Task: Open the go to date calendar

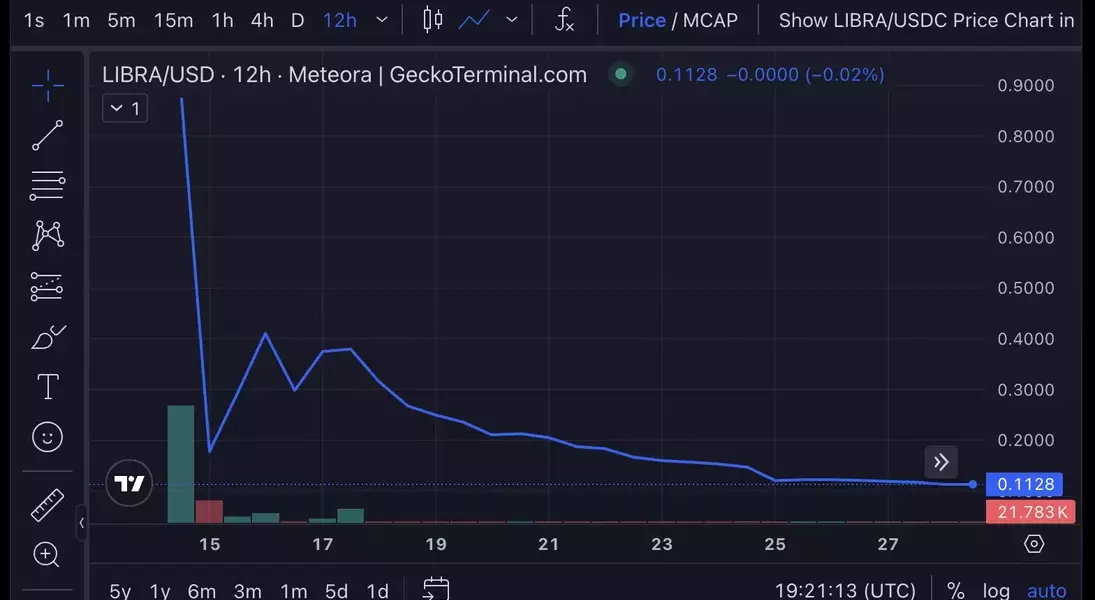Action: [436, 589]
